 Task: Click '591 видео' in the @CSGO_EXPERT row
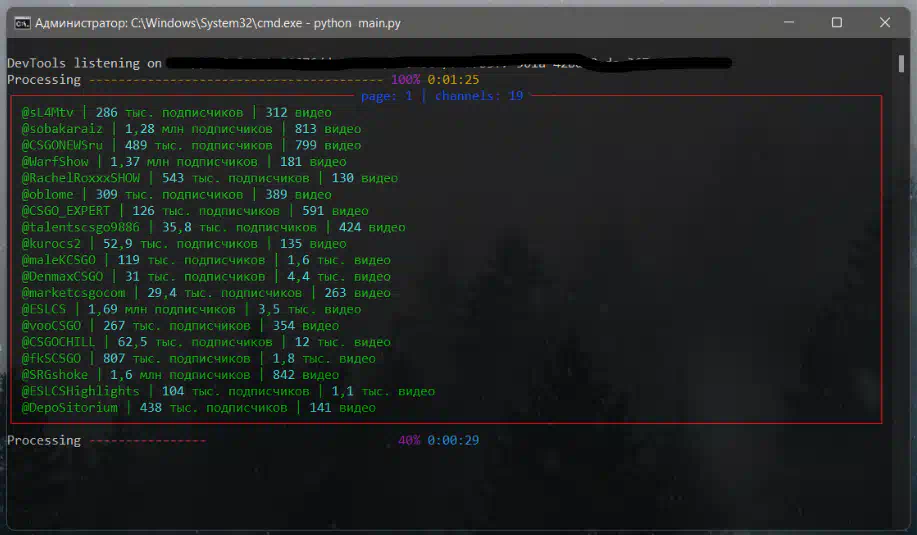pyautogui.click(x=335, y=210)
